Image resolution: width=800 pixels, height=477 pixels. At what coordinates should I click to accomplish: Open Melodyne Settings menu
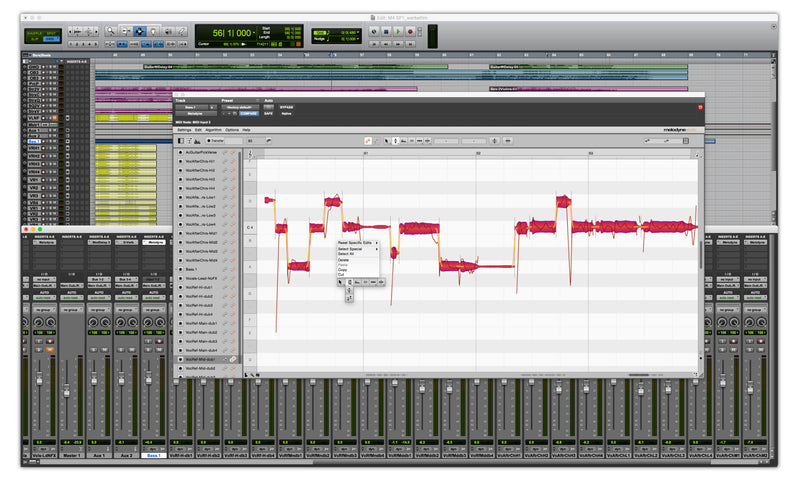[x=184, y=130]
